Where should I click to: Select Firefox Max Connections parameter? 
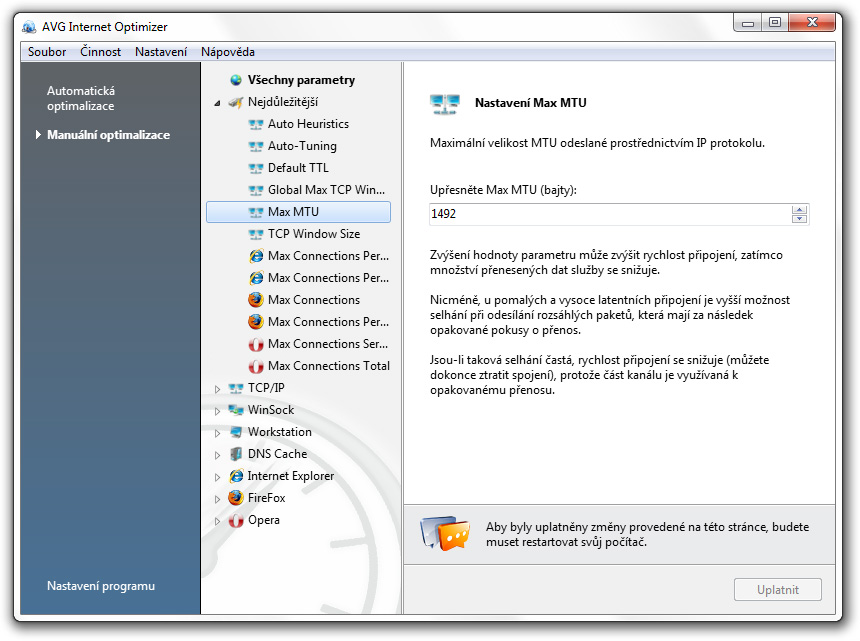314,300
